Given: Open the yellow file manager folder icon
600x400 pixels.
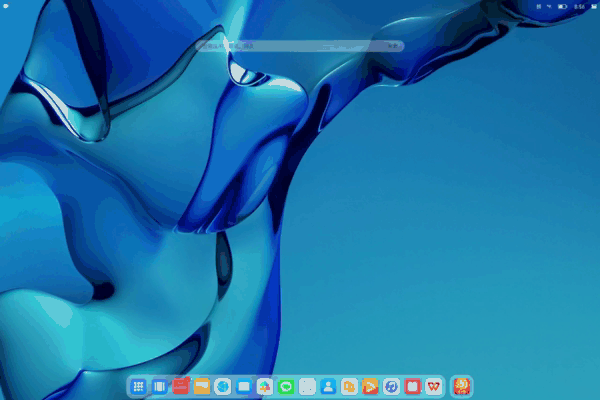Looking at the screenshot, I should pyautogui.click(x=202, y=386).
